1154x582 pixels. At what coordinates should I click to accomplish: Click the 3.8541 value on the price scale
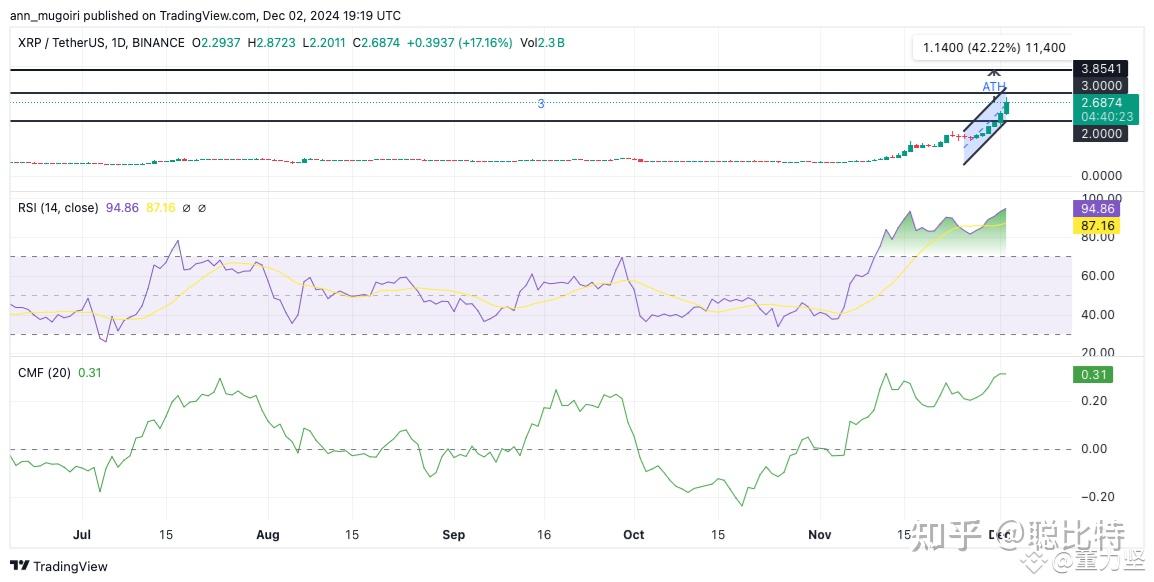[x=1100, y=68]
